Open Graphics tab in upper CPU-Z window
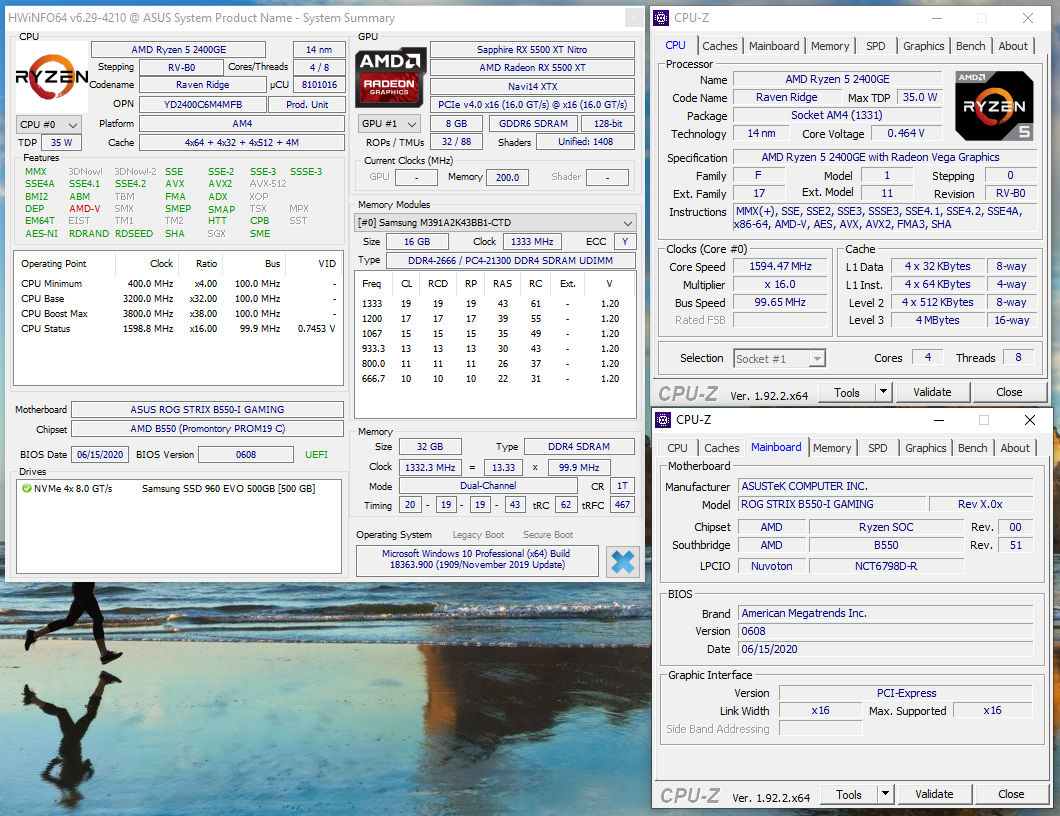 tap(923, 46)
